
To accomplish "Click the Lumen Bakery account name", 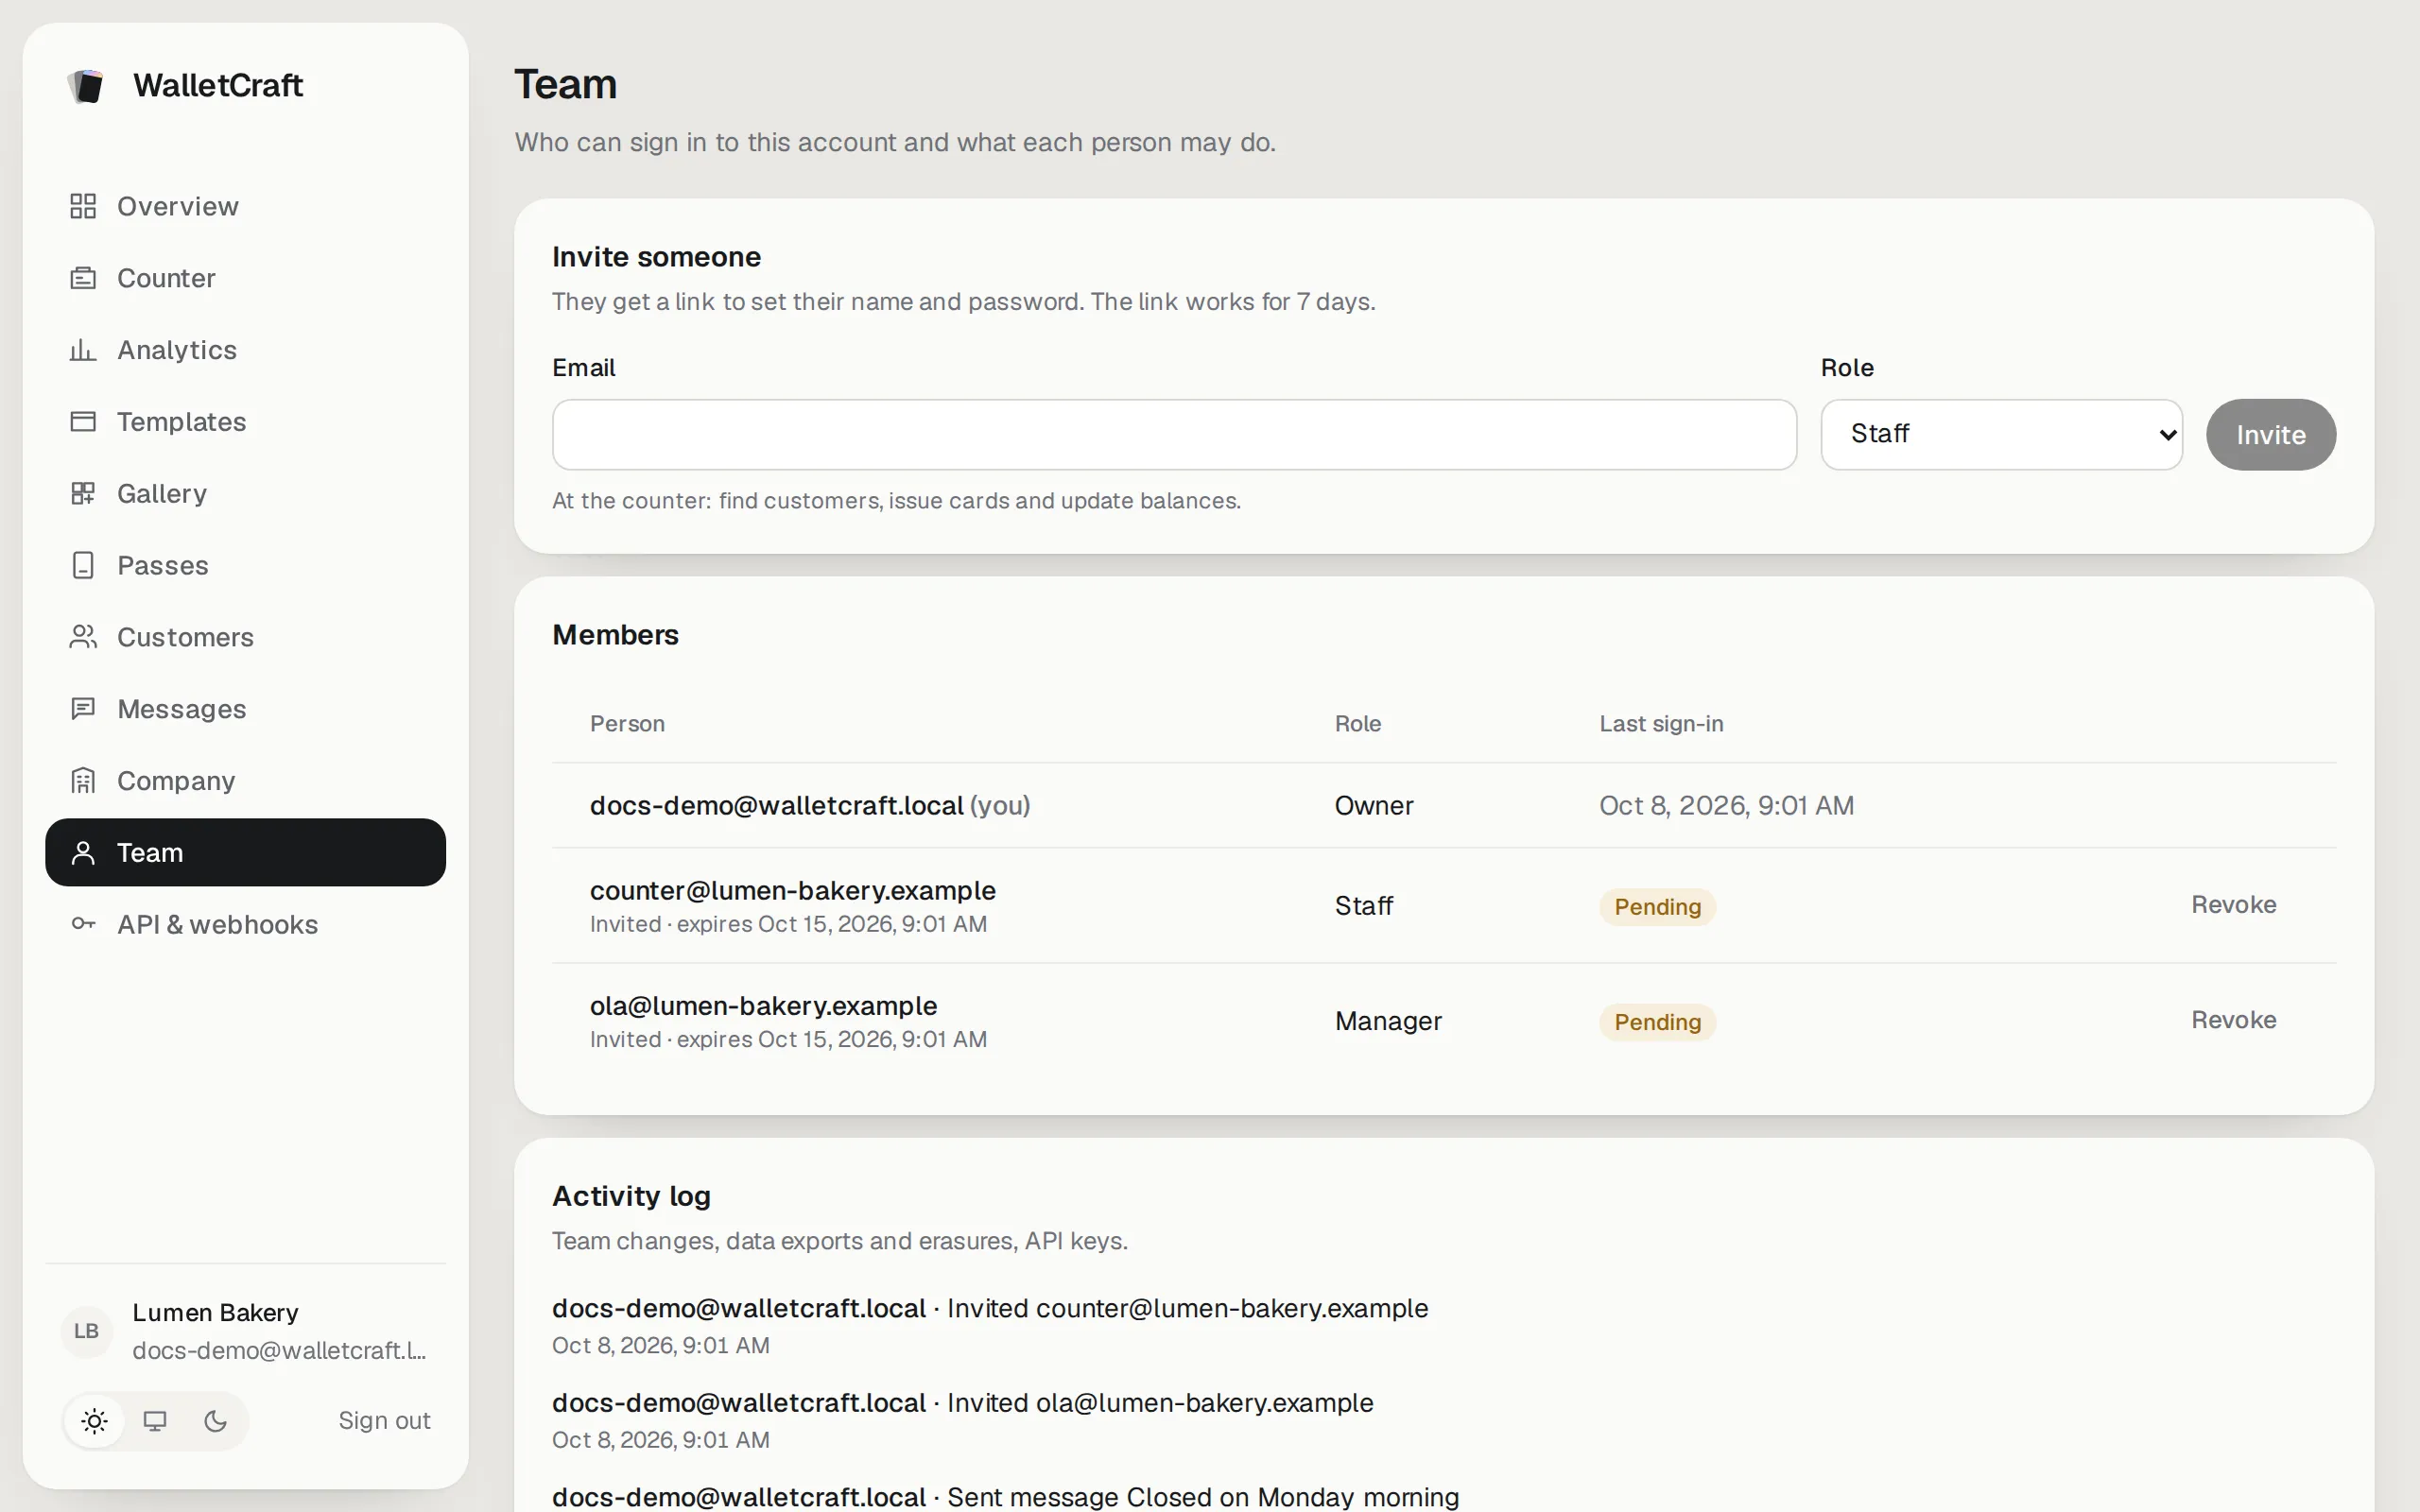I will click(216, 1313).
